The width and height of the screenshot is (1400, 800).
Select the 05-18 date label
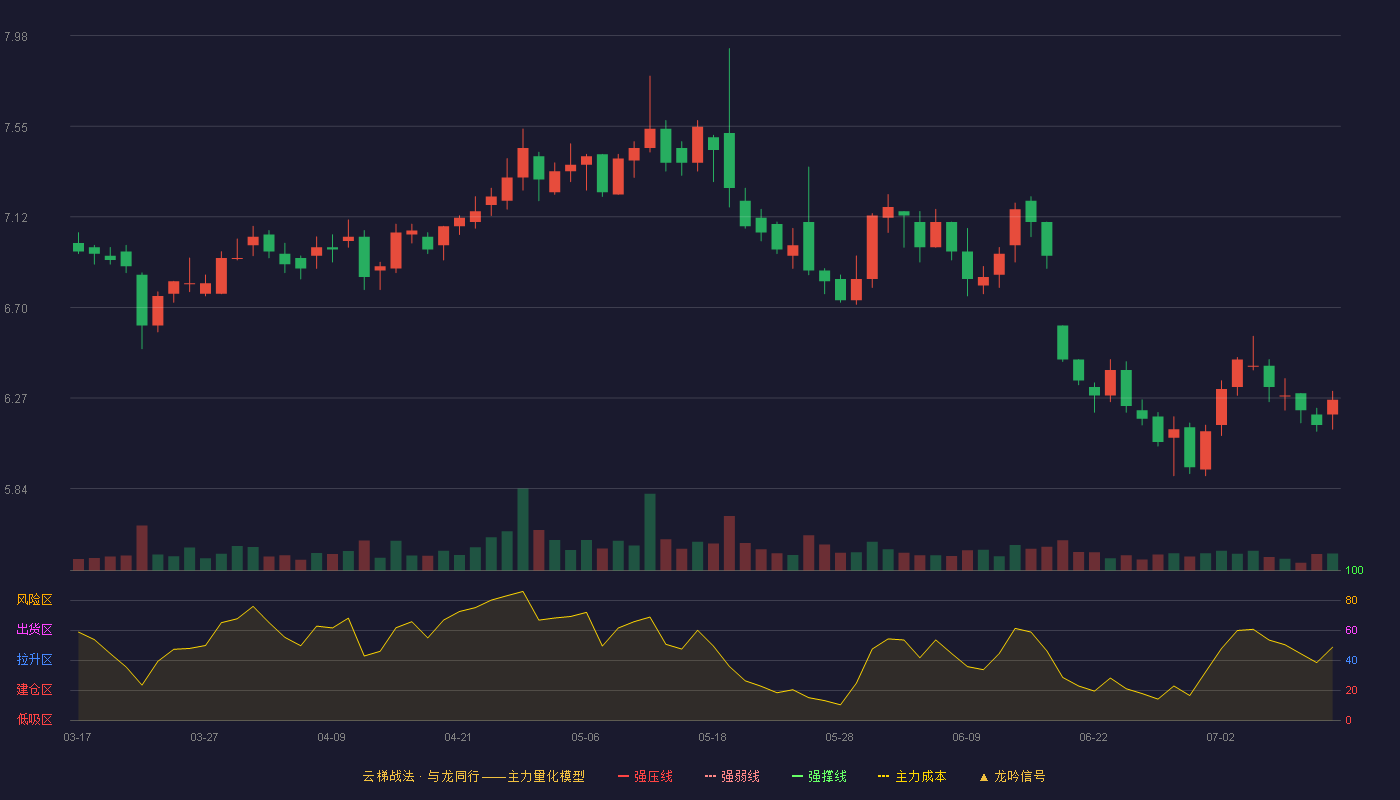click(x=712, y=737)
